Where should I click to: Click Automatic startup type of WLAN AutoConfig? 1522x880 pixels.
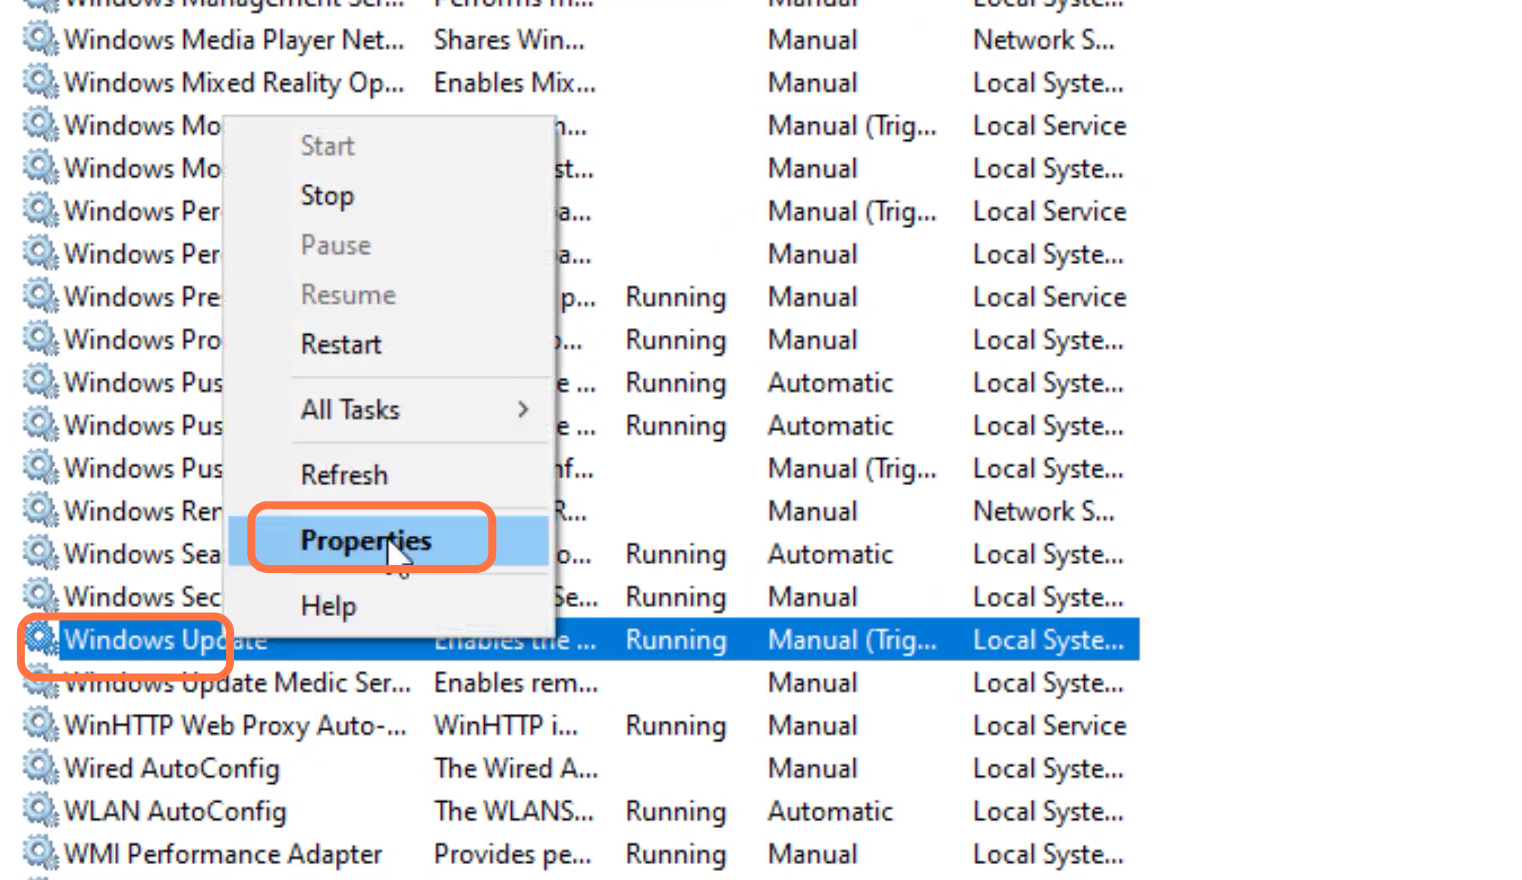[830, 811]
